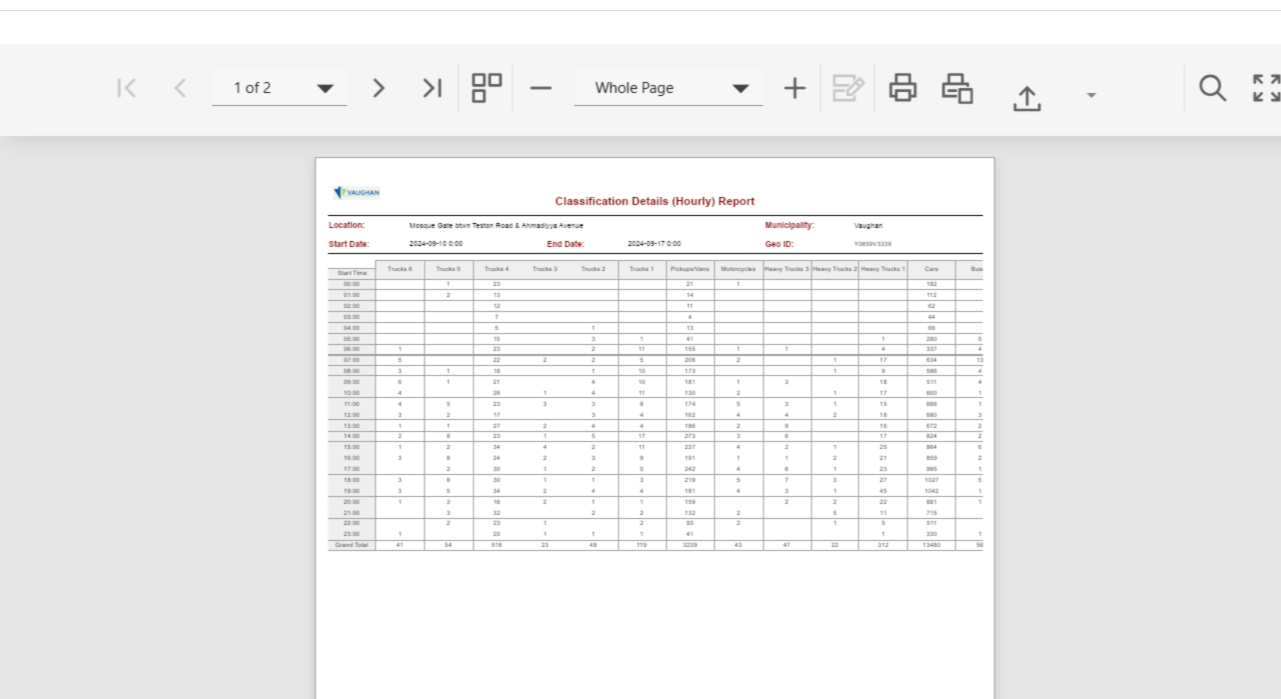Jump to the last page
The height and width of the screenshot is (699, 1281).
(432, 88)
